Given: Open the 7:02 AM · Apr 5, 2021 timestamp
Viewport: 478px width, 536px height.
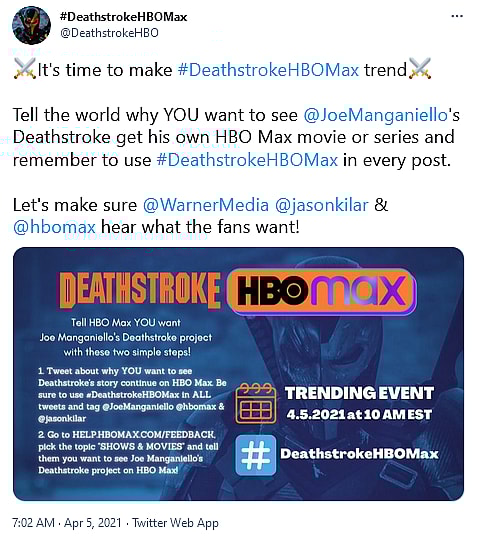Looking at the screenshot, I should (67, 523).
